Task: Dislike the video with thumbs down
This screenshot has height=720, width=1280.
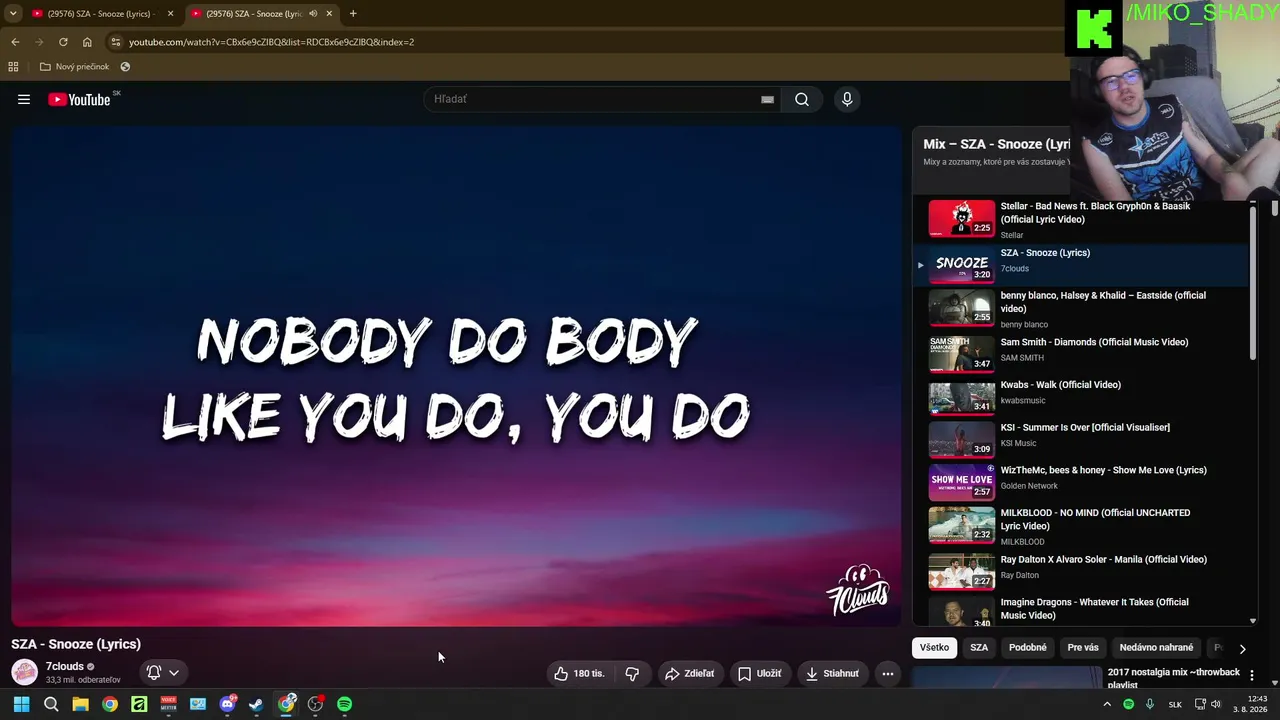Action: (x=632, y=673)
